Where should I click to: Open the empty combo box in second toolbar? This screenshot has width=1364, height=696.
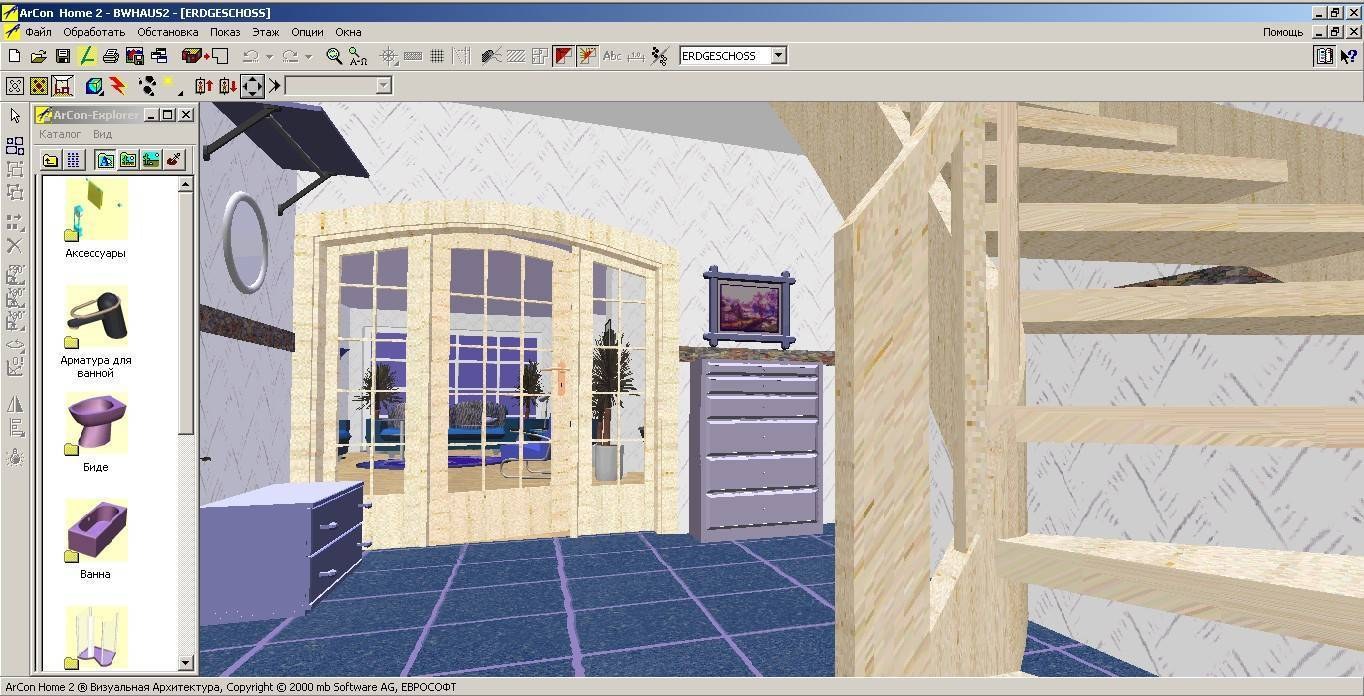click(x=383, y=86)
